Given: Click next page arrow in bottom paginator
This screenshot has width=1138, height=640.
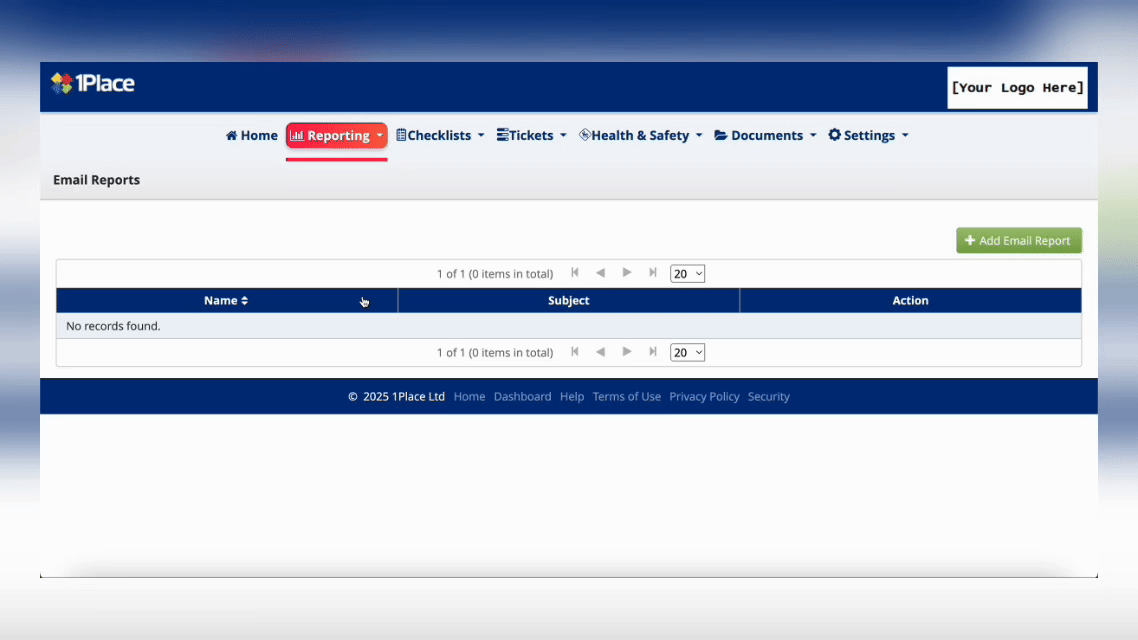Looking at the screenshot, I should 627,352.
